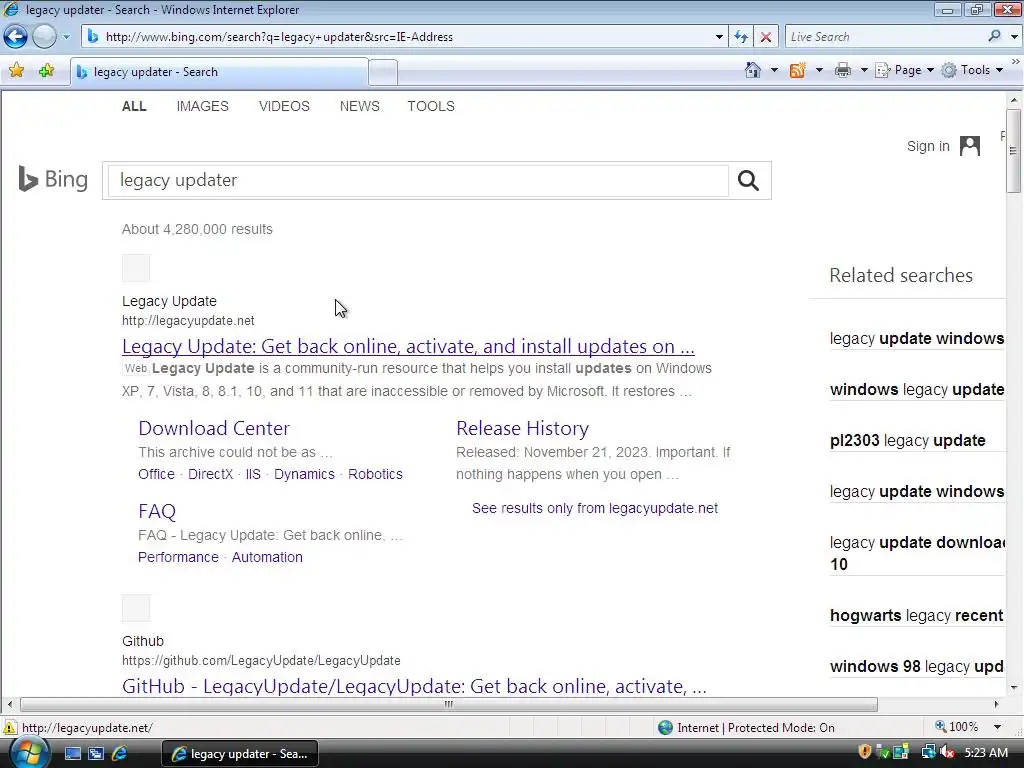Open the FAQ sublink
This screenshot has height=768, width=1024.
157,511
